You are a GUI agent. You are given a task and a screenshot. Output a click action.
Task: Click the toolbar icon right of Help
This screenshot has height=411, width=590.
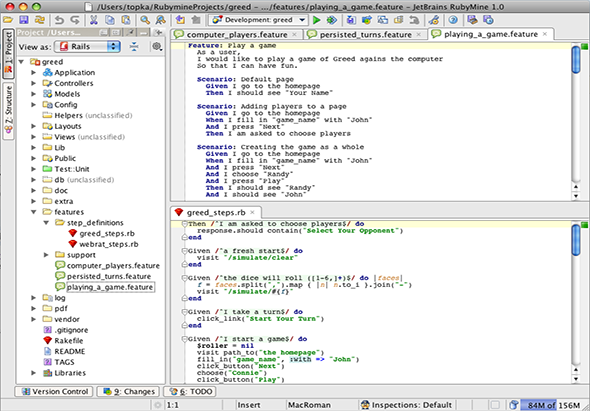[472, 20]
